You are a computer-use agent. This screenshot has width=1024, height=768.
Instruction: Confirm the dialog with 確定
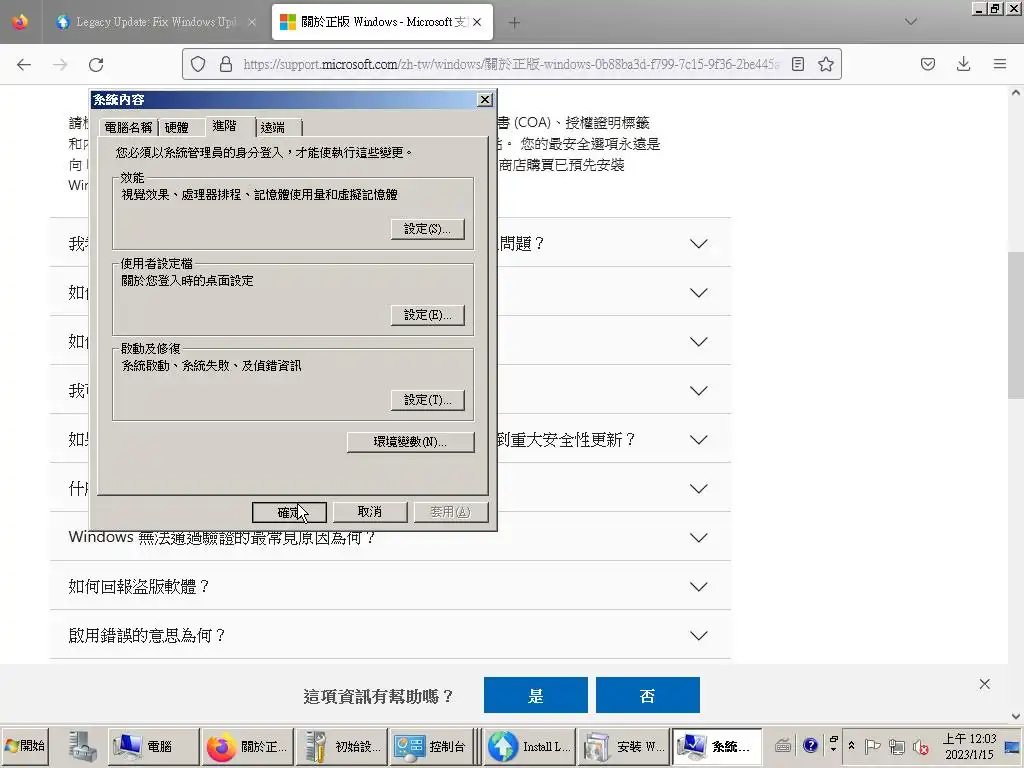pyautogui.click(x=289, y=513)
